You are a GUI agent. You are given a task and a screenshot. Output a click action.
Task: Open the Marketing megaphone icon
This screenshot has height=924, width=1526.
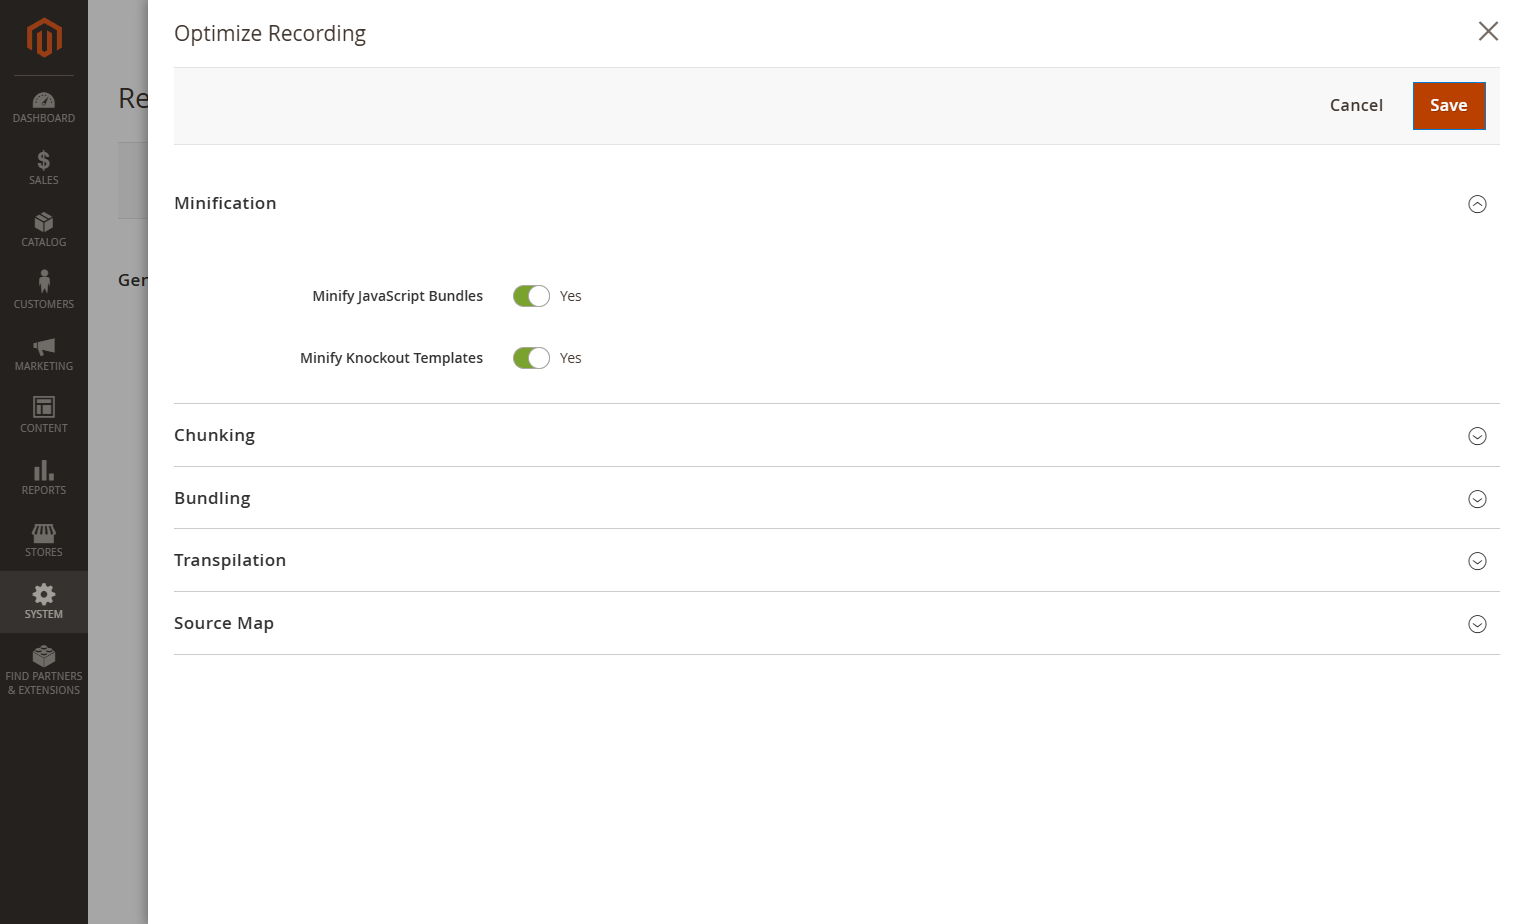pyautogui.click(x=44, y=346)
